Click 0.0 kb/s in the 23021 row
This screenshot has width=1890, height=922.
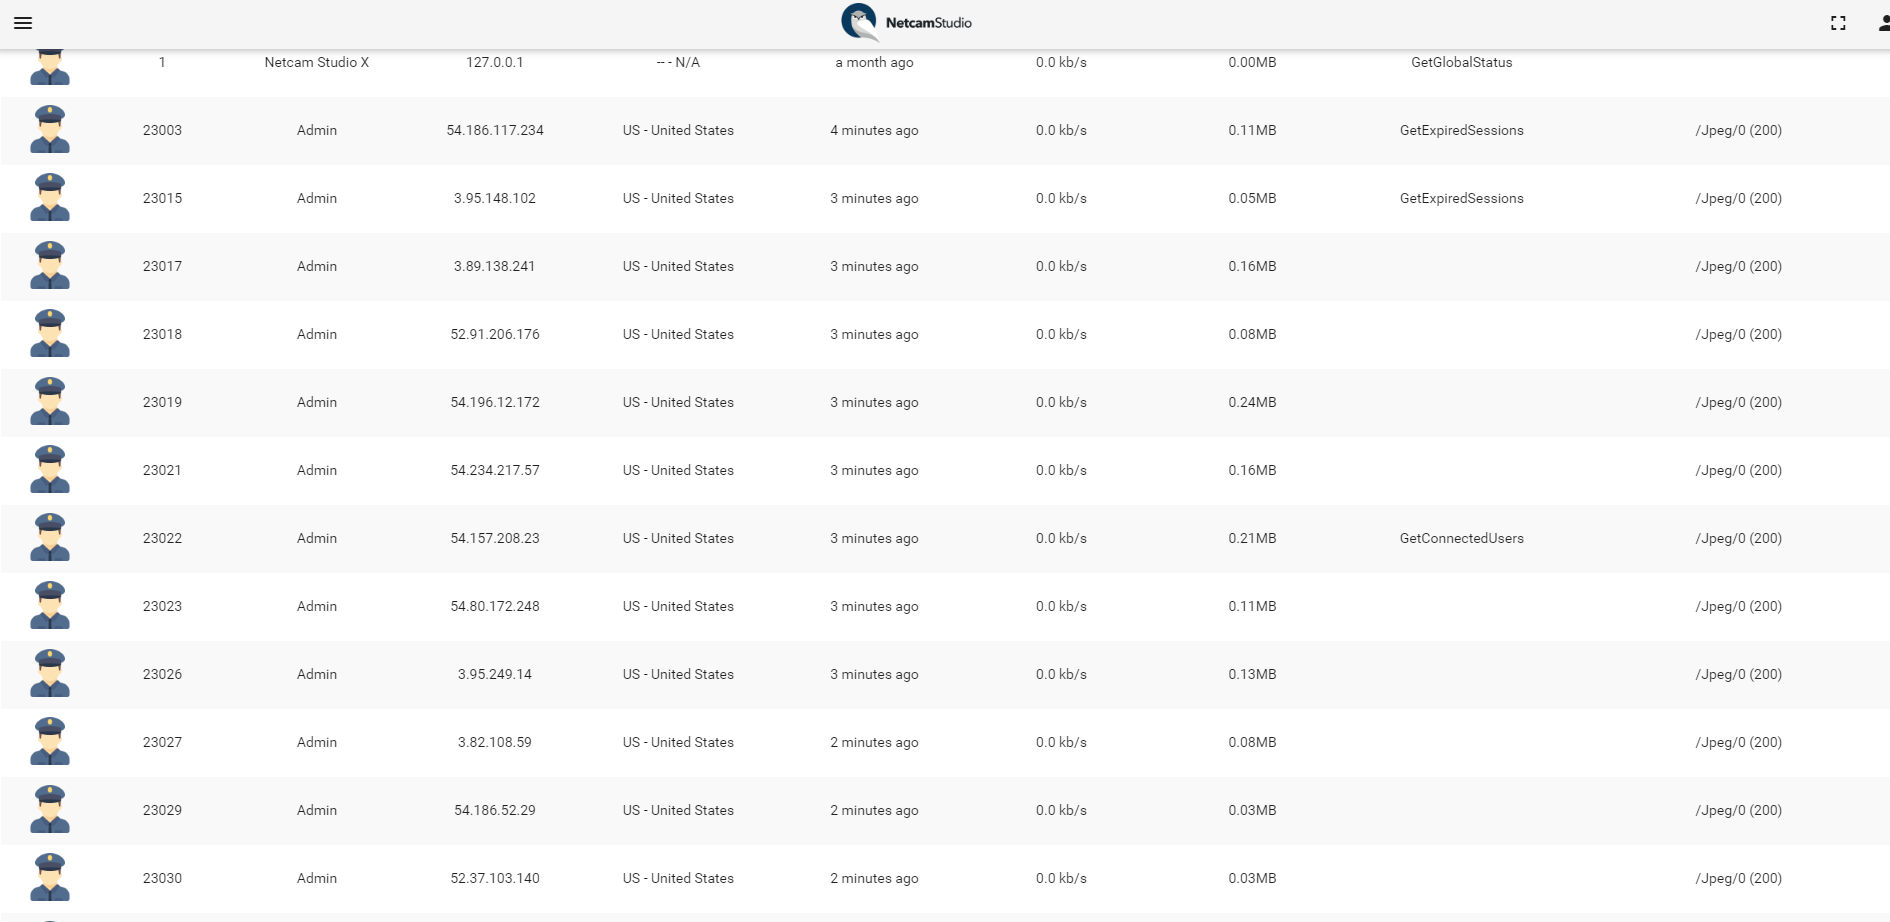[x=1061, y=470]
